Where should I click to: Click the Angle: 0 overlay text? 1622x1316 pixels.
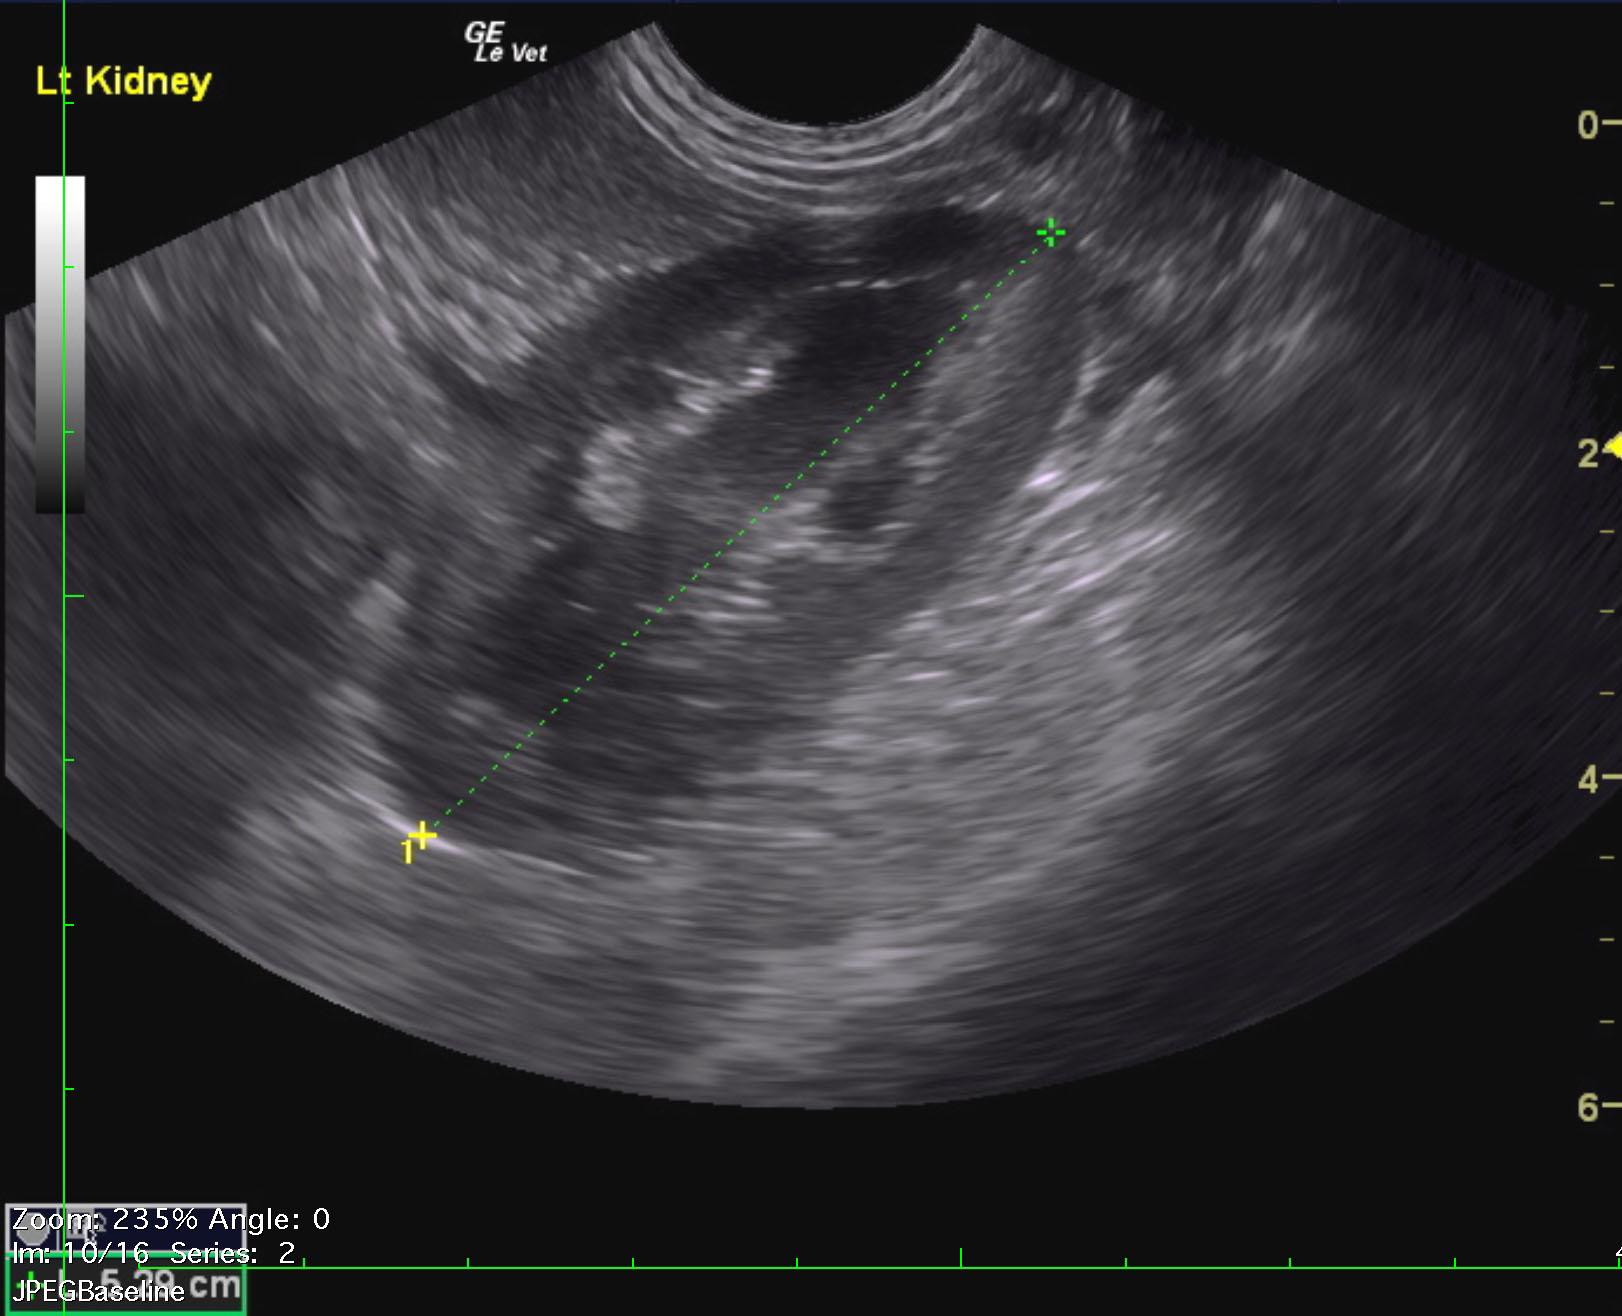point(271,1219)
